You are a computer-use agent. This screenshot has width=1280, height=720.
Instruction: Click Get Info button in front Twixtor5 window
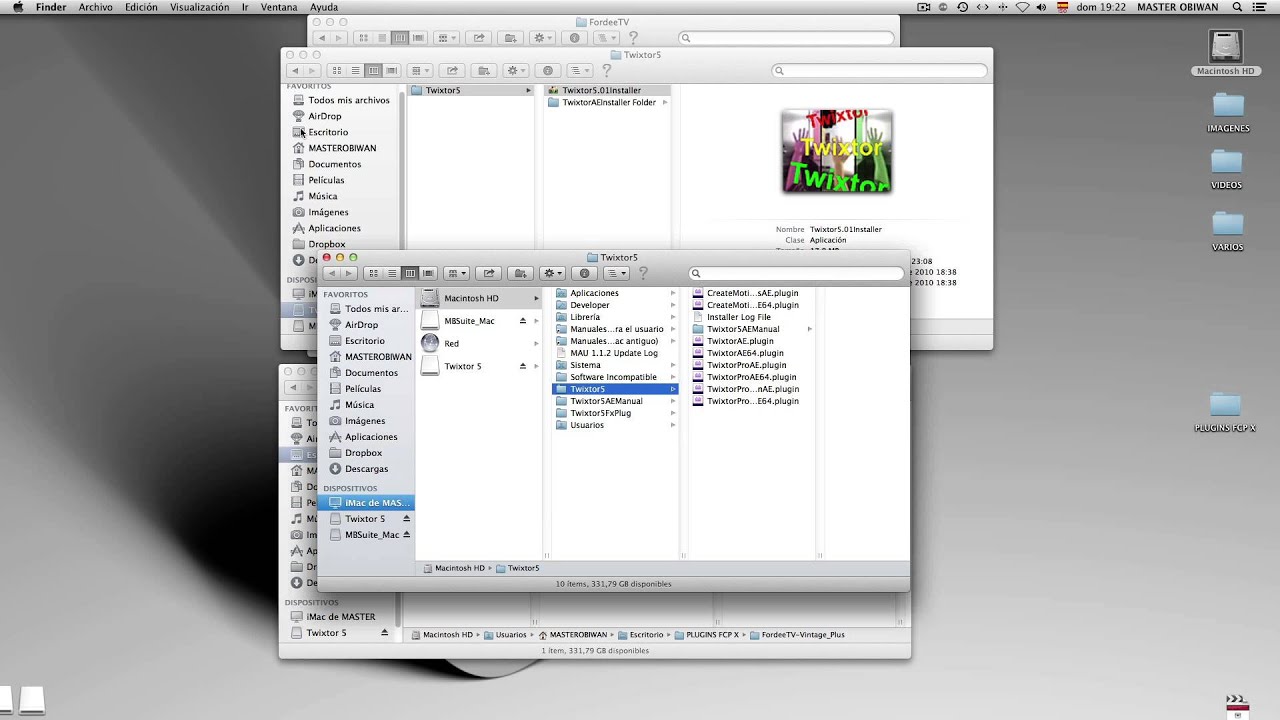coord(585,273)
